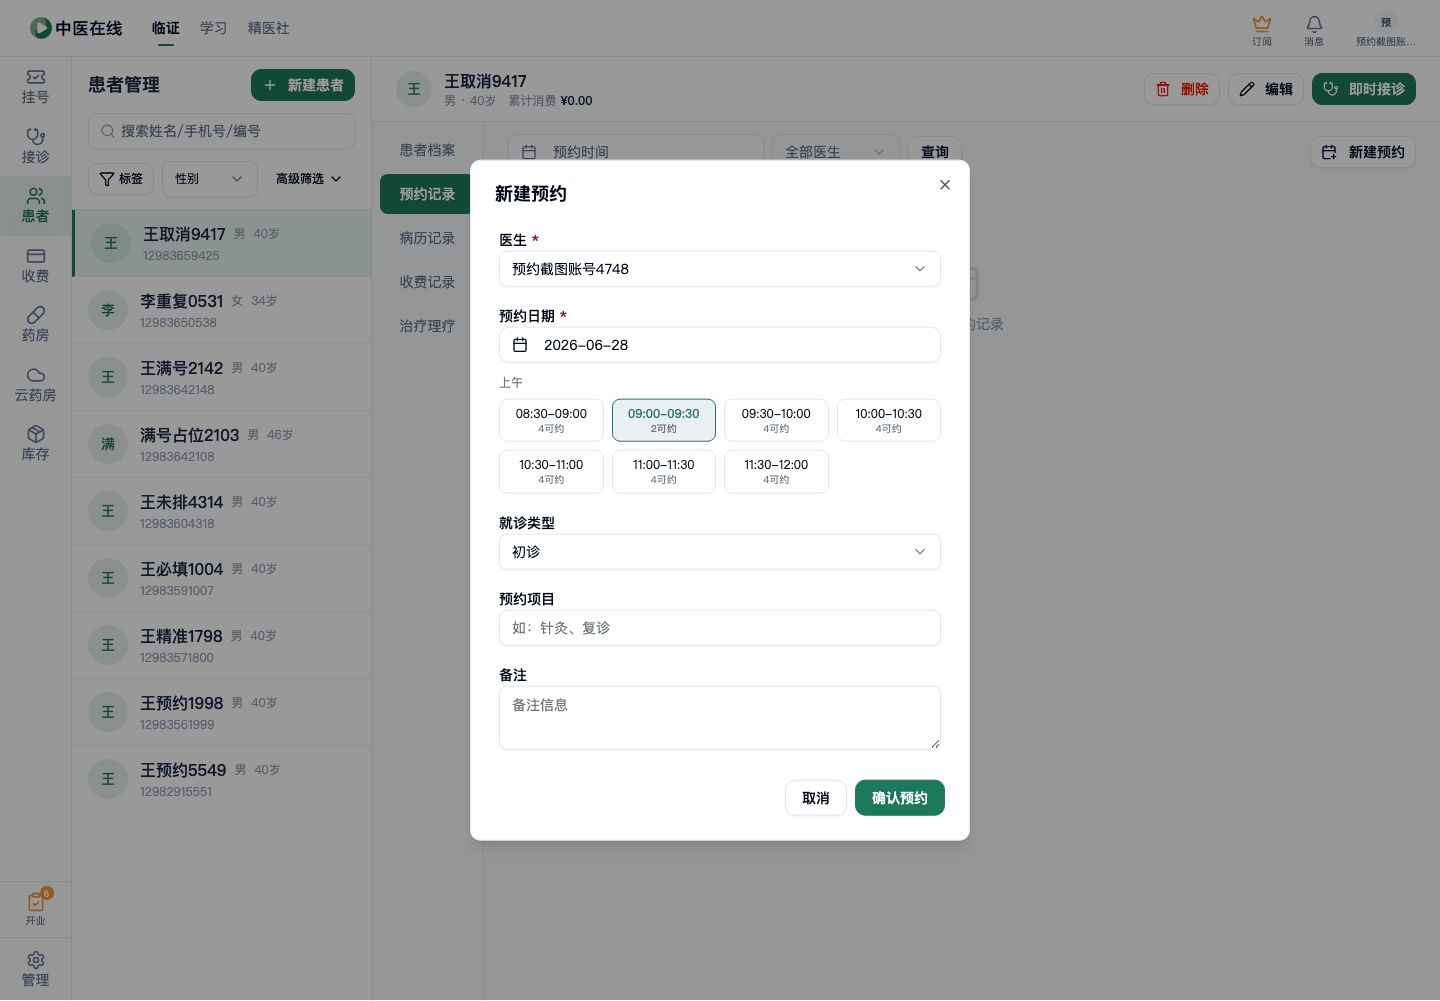Open the 消息 bell notifications
This screenshot has height=1001, width=1440.
click(x=1314, y=29)
